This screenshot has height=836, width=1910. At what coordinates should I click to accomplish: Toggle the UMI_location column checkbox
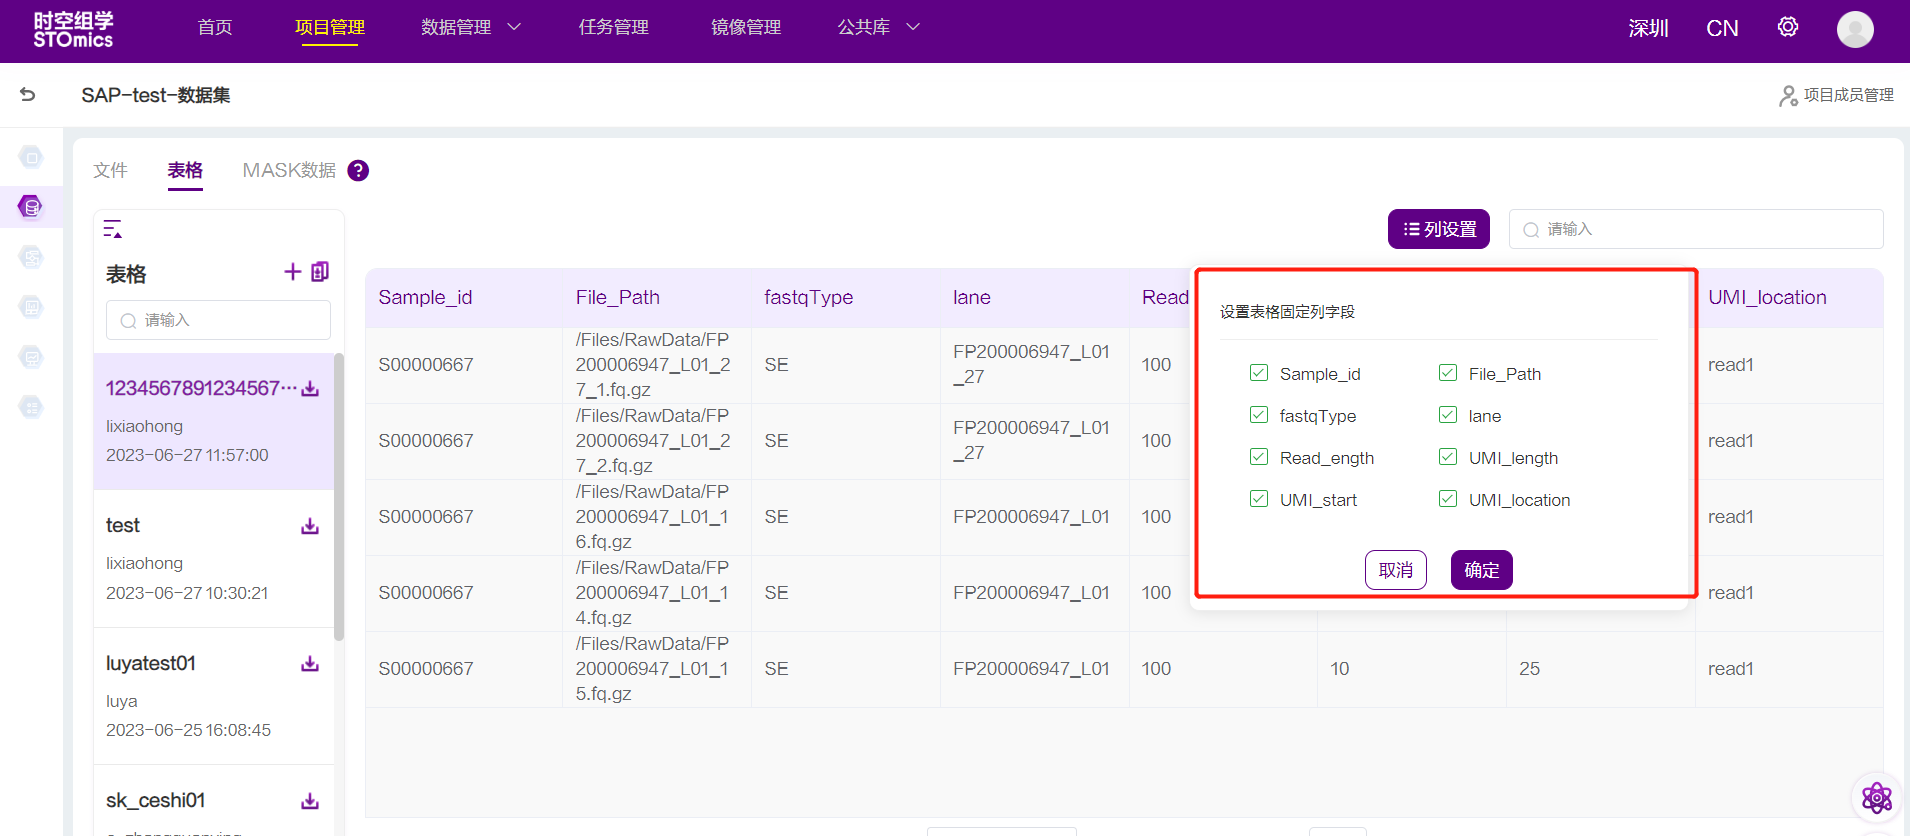(1448, 499)
